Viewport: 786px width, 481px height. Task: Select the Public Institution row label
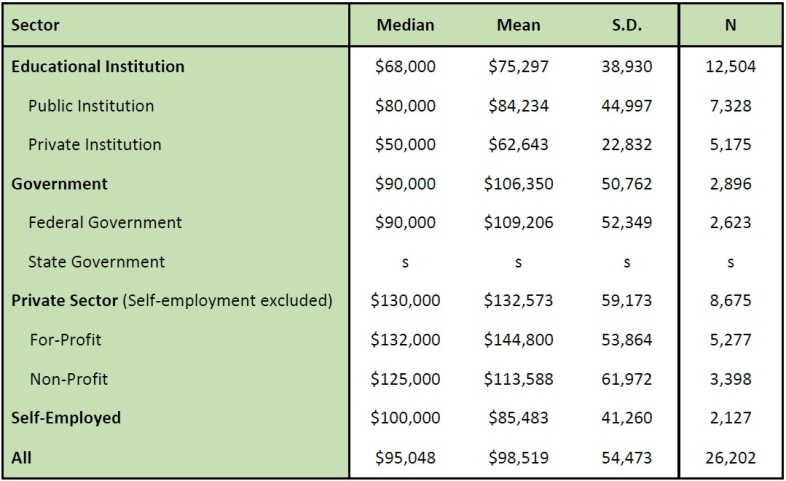tap(91, 105)
